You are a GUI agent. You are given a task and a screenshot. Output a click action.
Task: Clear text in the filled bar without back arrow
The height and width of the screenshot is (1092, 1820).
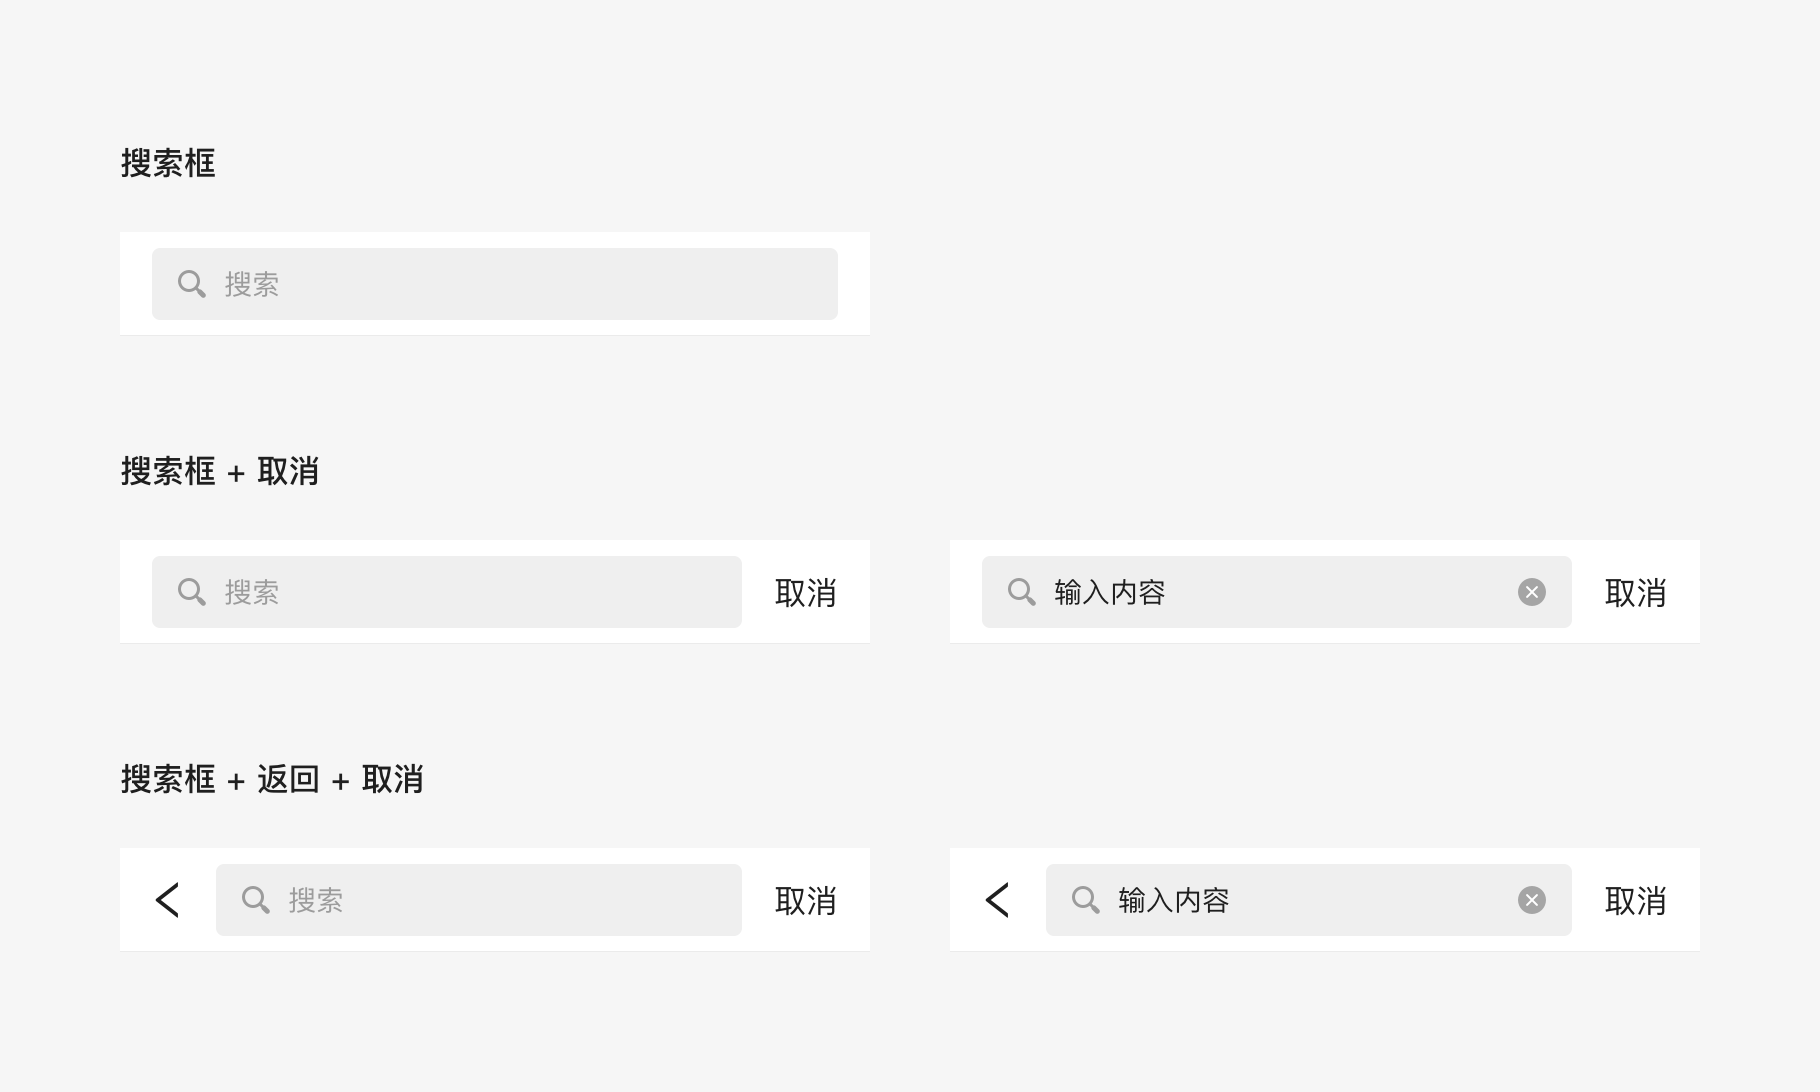point(1532,592)
